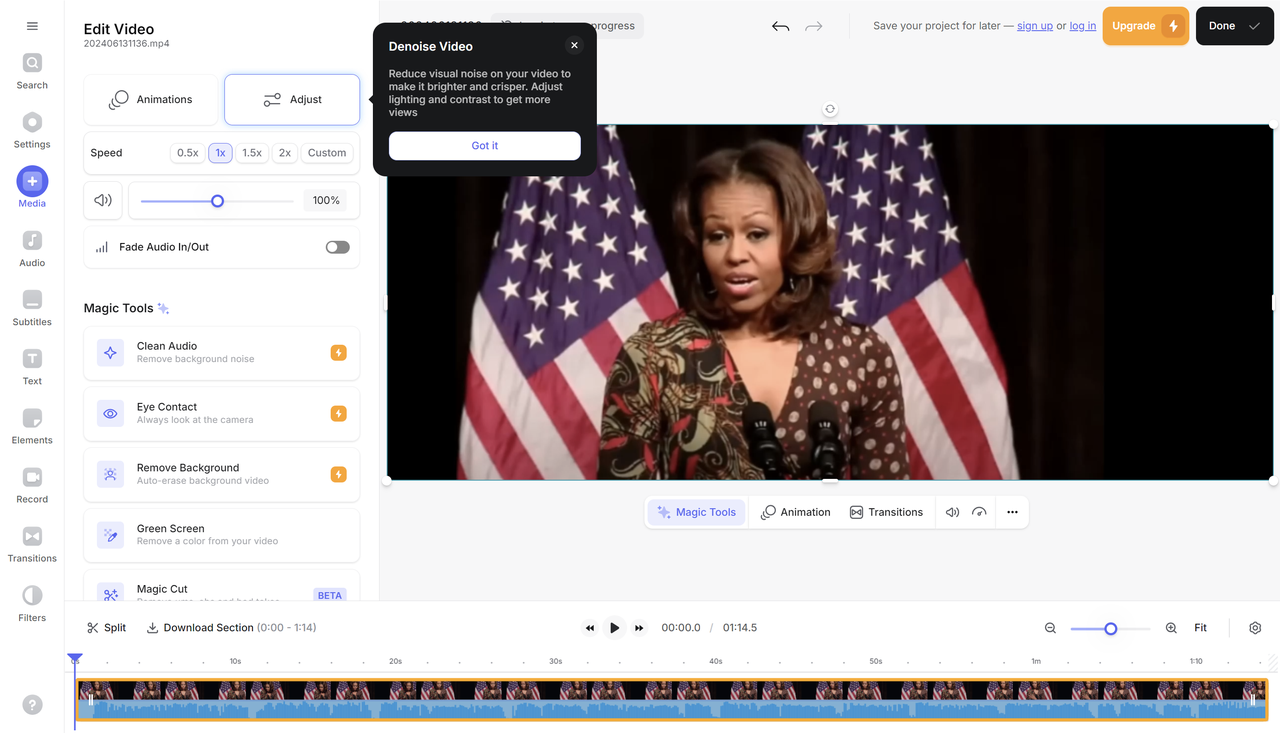The width and height of the screenshot is (1280, 733).
Task: Select the Text tool from the sidebar
Action: click(31, 366)
